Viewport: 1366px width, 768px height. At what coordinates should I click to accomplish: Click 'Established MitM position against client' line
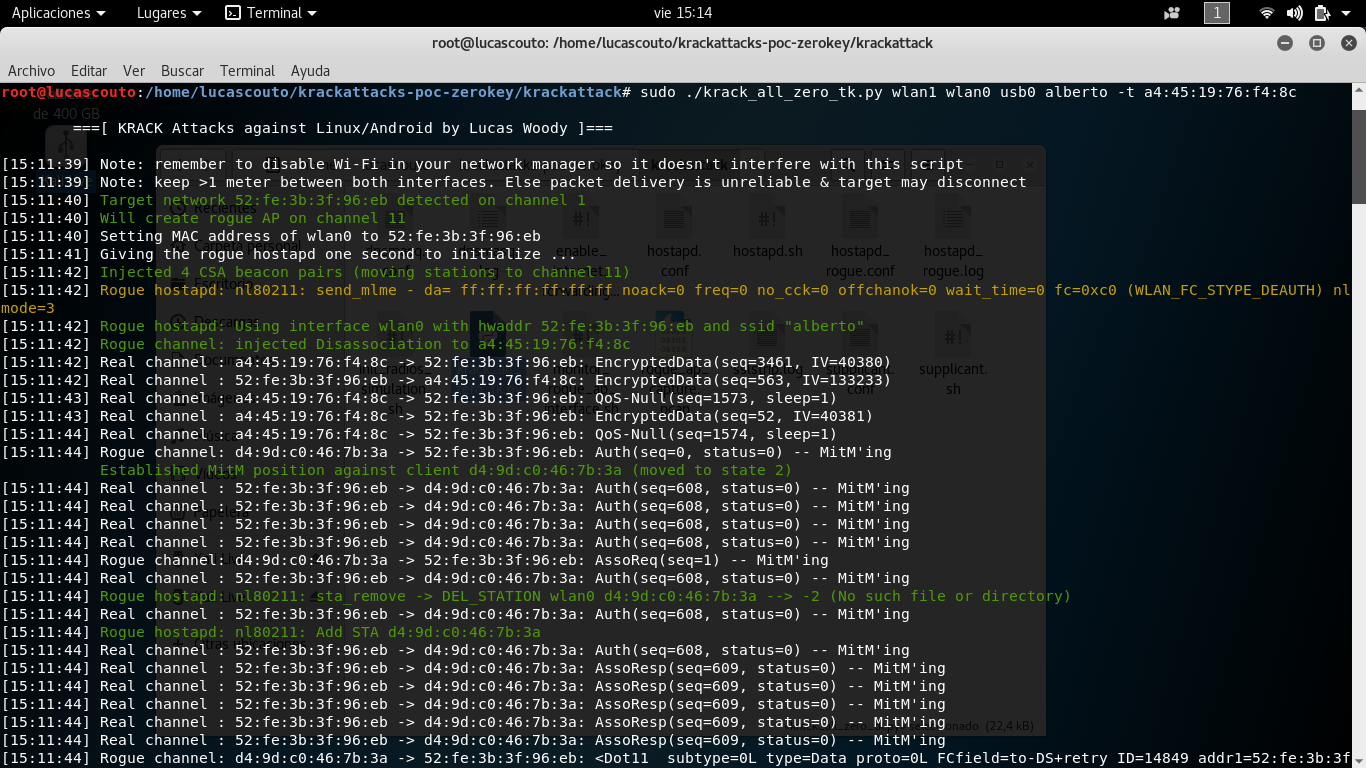[x=445, y=470]
